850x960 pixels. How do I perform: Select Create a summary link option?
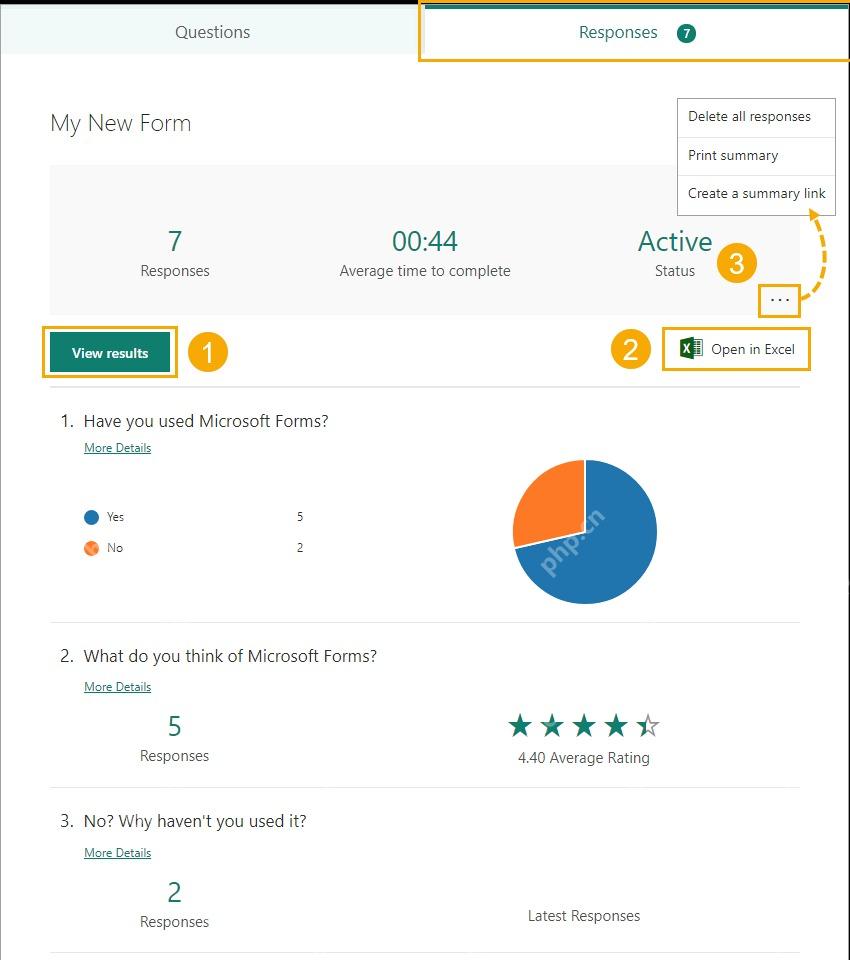[756, 193]
